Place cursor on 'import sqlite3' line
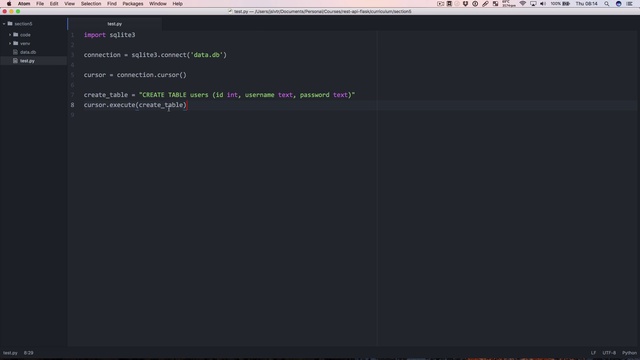Viewport: 640px width, 360px height. click(x=109, y=35)
